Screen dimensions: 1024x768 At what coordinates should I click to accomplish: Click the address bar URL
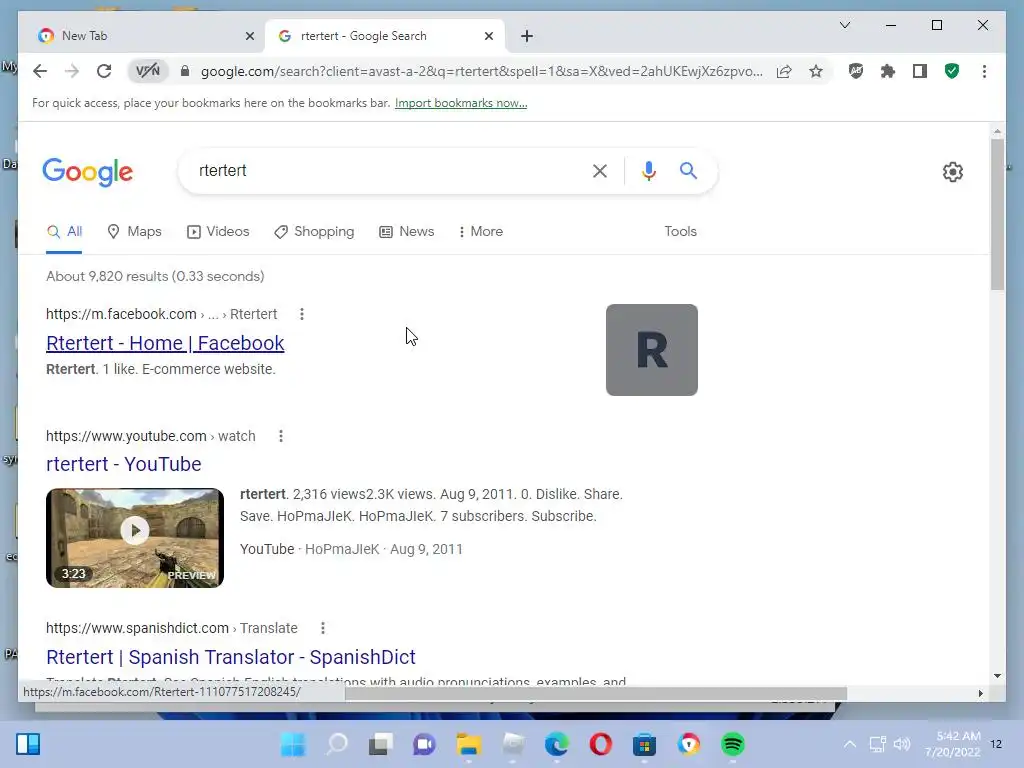click(x=482, y=71)
